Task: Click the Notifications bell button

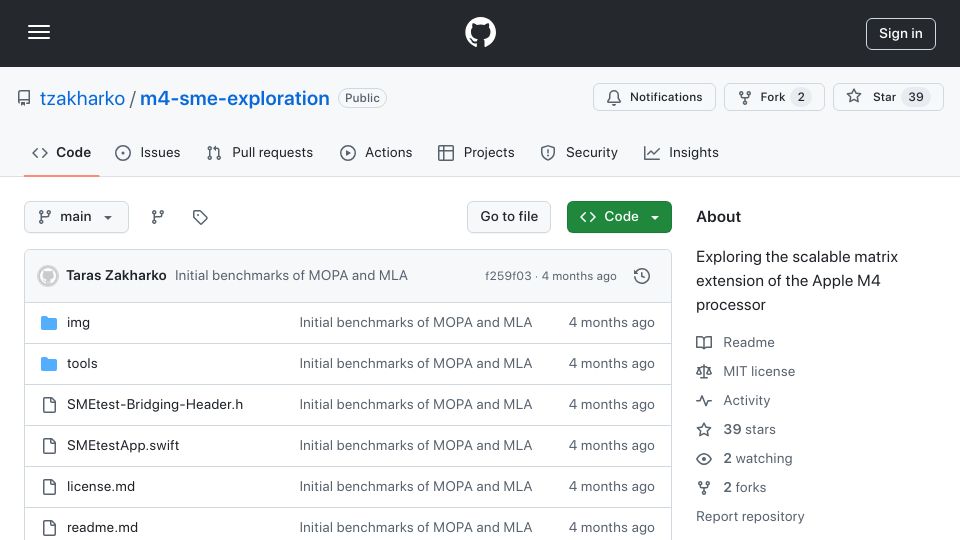Action: 654,97
